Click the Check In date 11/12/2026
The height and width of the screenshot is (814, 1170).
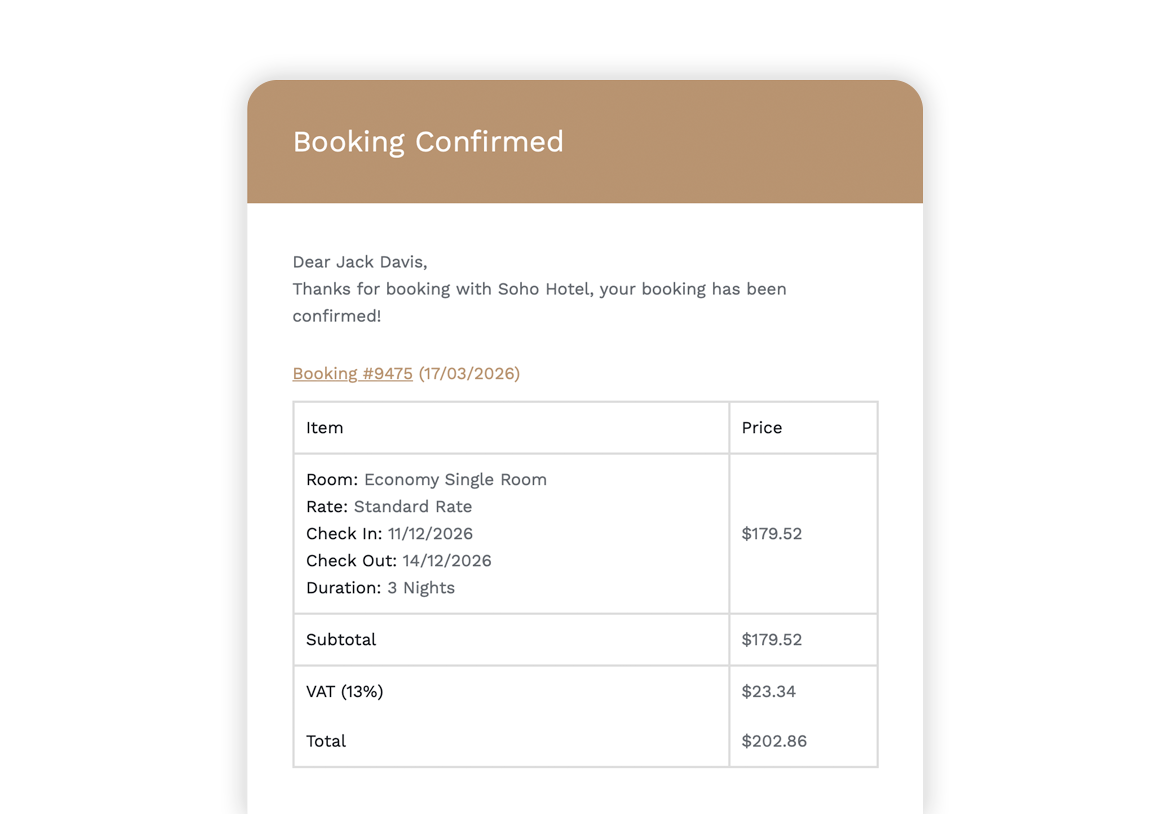[x=430, y=533]
